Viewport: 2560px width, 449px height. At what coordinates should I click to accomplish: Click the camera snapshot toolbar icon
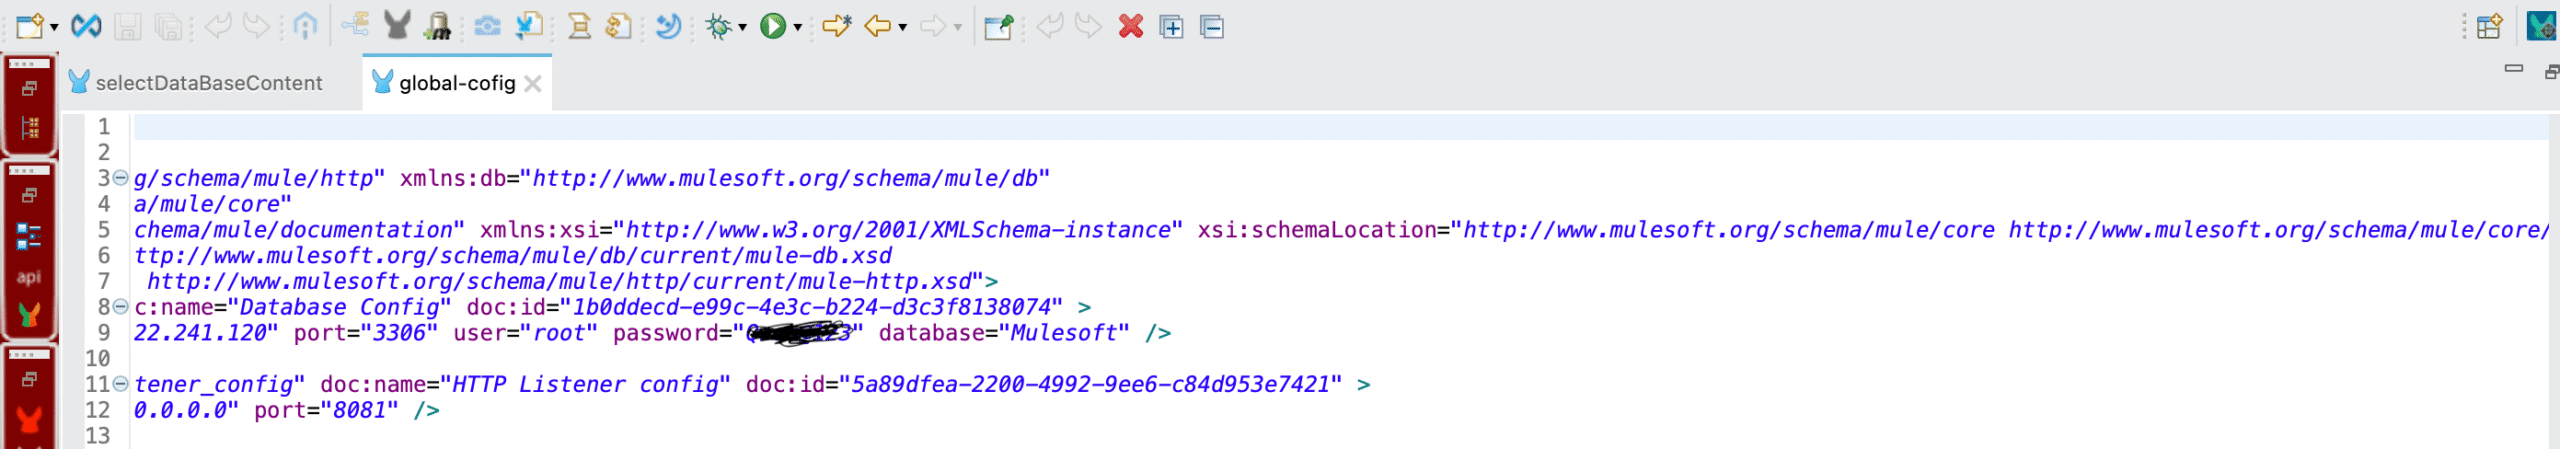pos(487,26)
